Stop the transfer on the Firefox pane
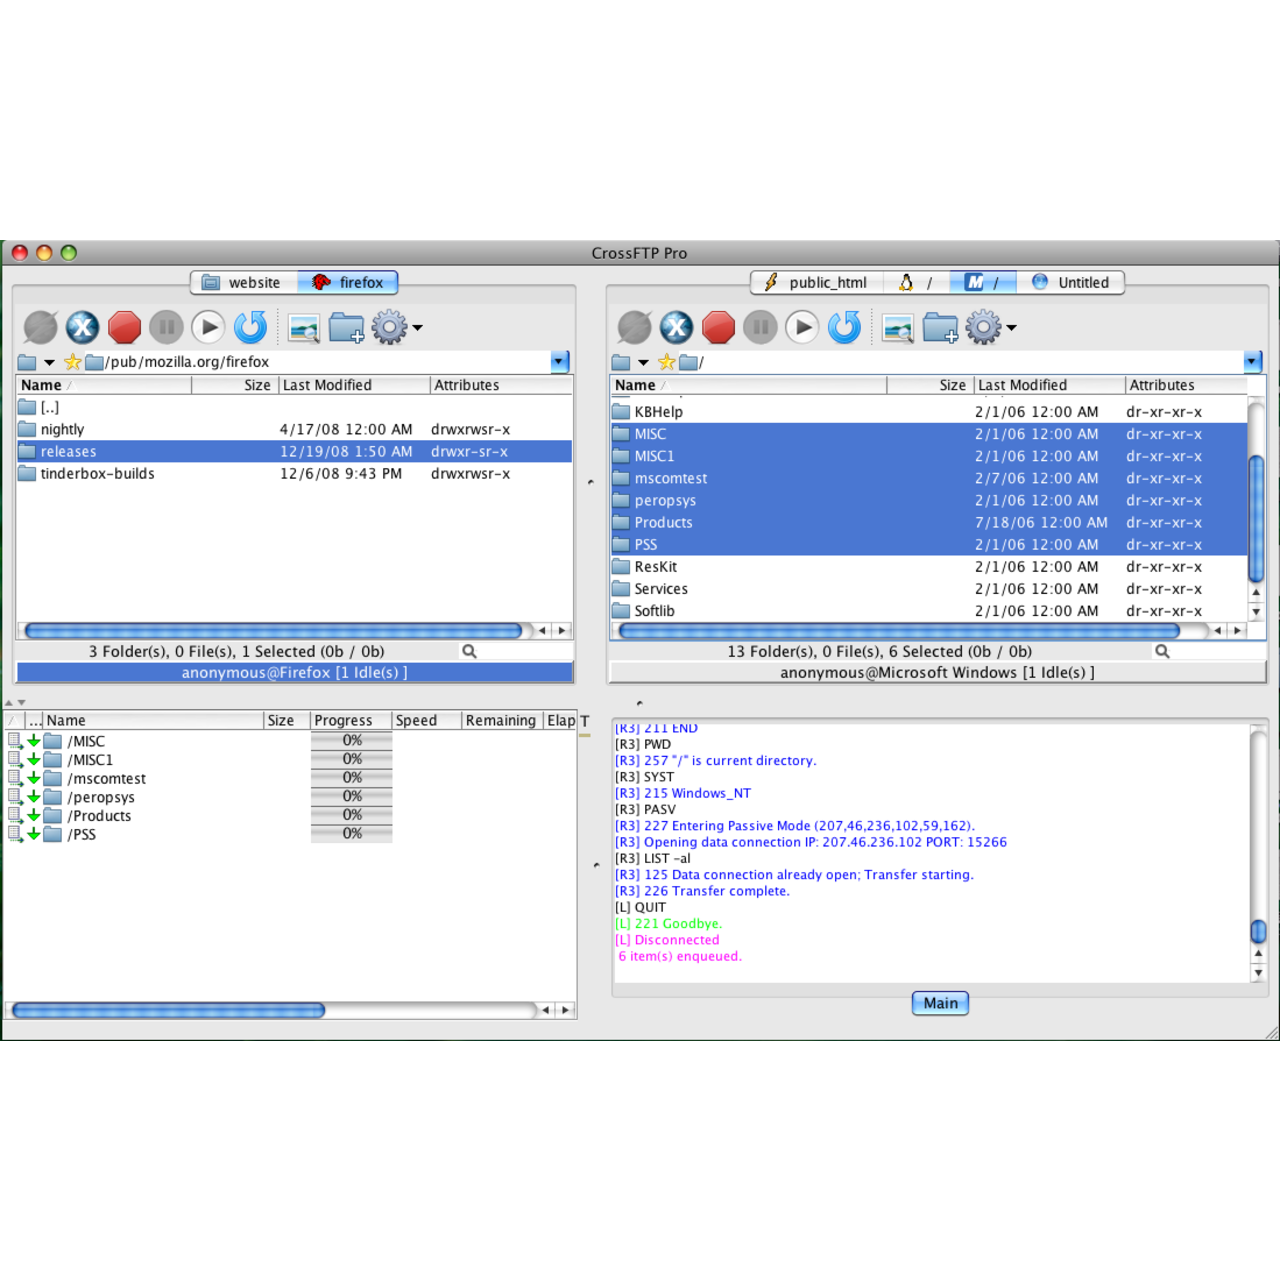 click(x=124, y=327)
